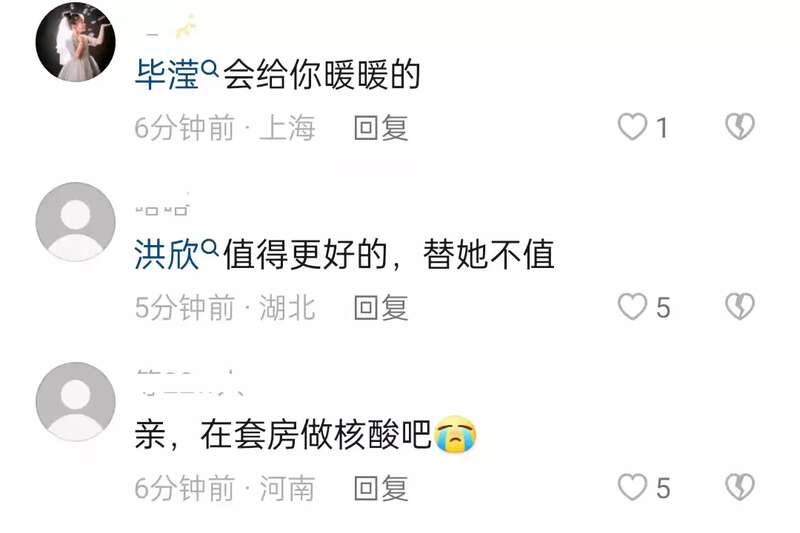The width and height of the screenshot is (800, 533).
Task: Open avatar of the 湖北 commenter
Action: [76, 222]
